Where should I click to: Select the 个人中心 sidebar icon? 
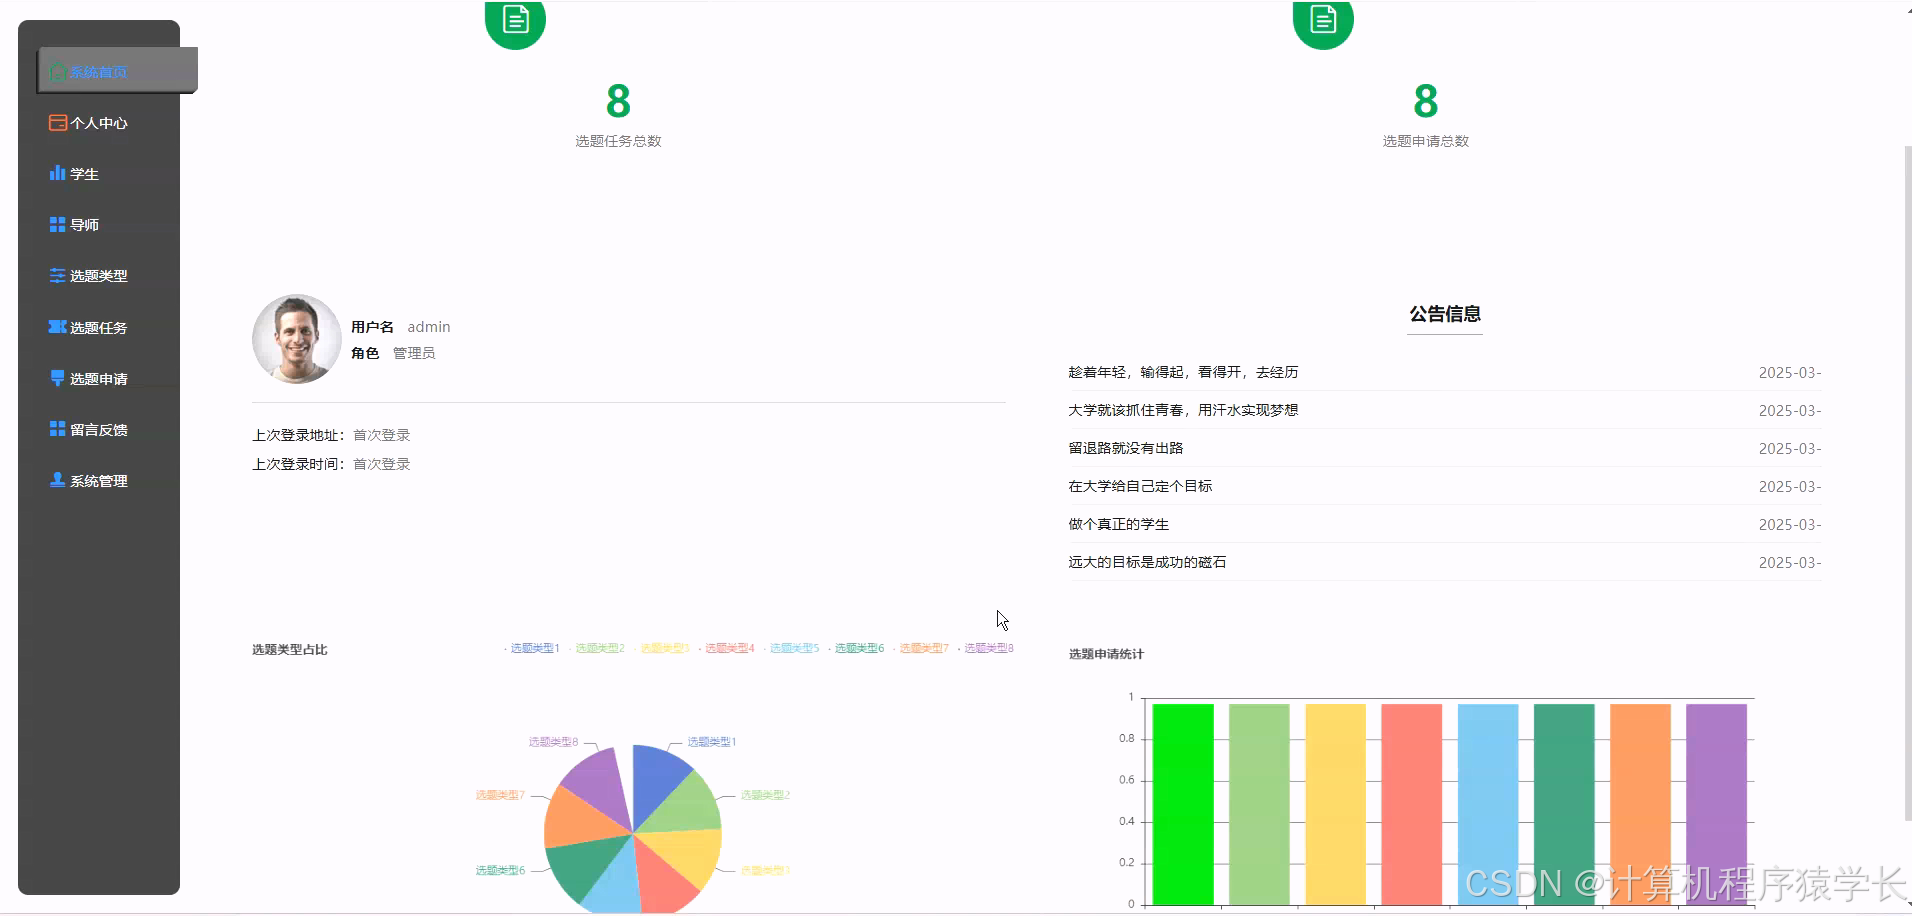click(57, 122)
